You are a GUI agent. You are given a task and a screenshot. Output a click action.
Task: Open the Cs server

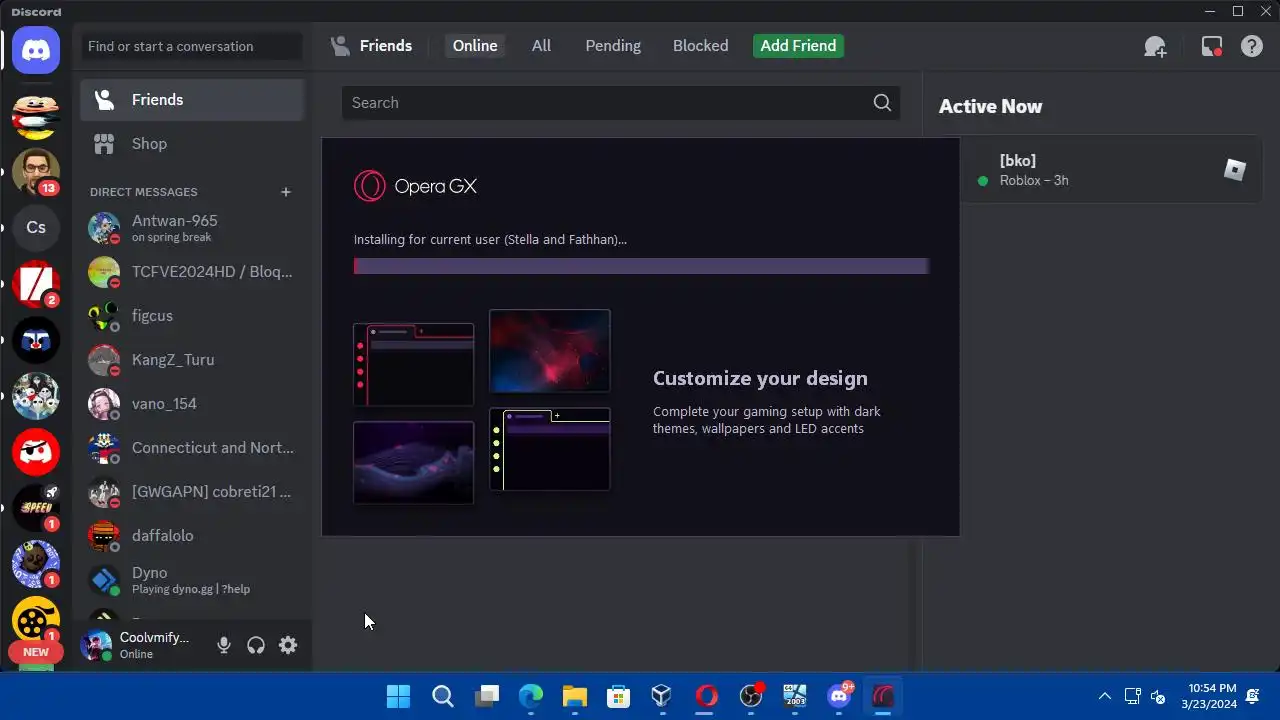[x=36, y=228]
